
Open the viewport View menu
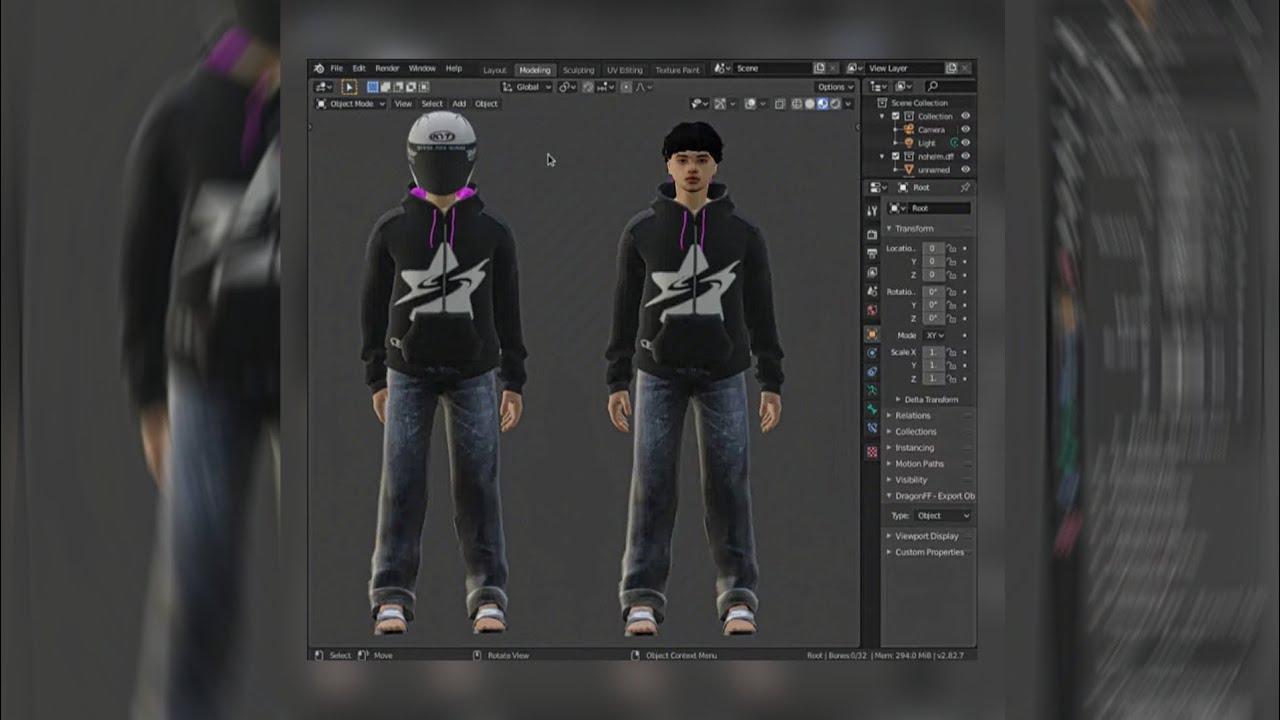pyautogui.click(x=403, y=103)
